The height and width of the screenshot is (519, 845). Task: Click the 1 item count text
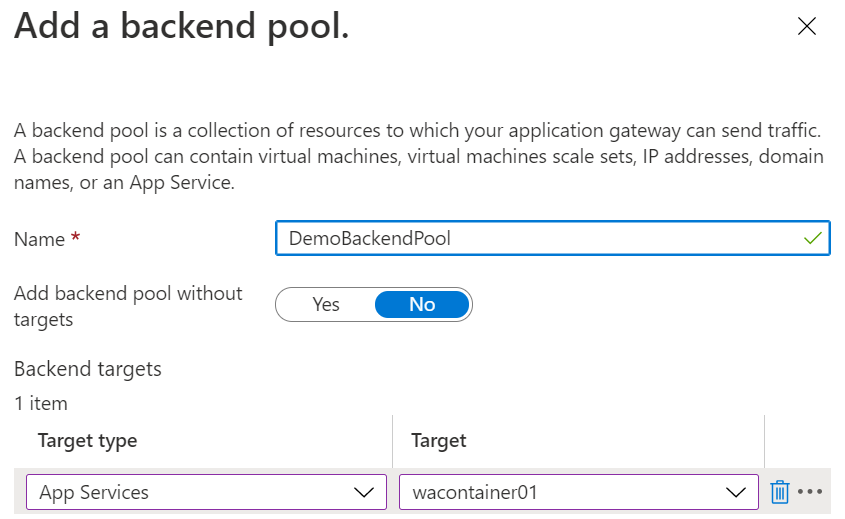click(x=41, y=404)
